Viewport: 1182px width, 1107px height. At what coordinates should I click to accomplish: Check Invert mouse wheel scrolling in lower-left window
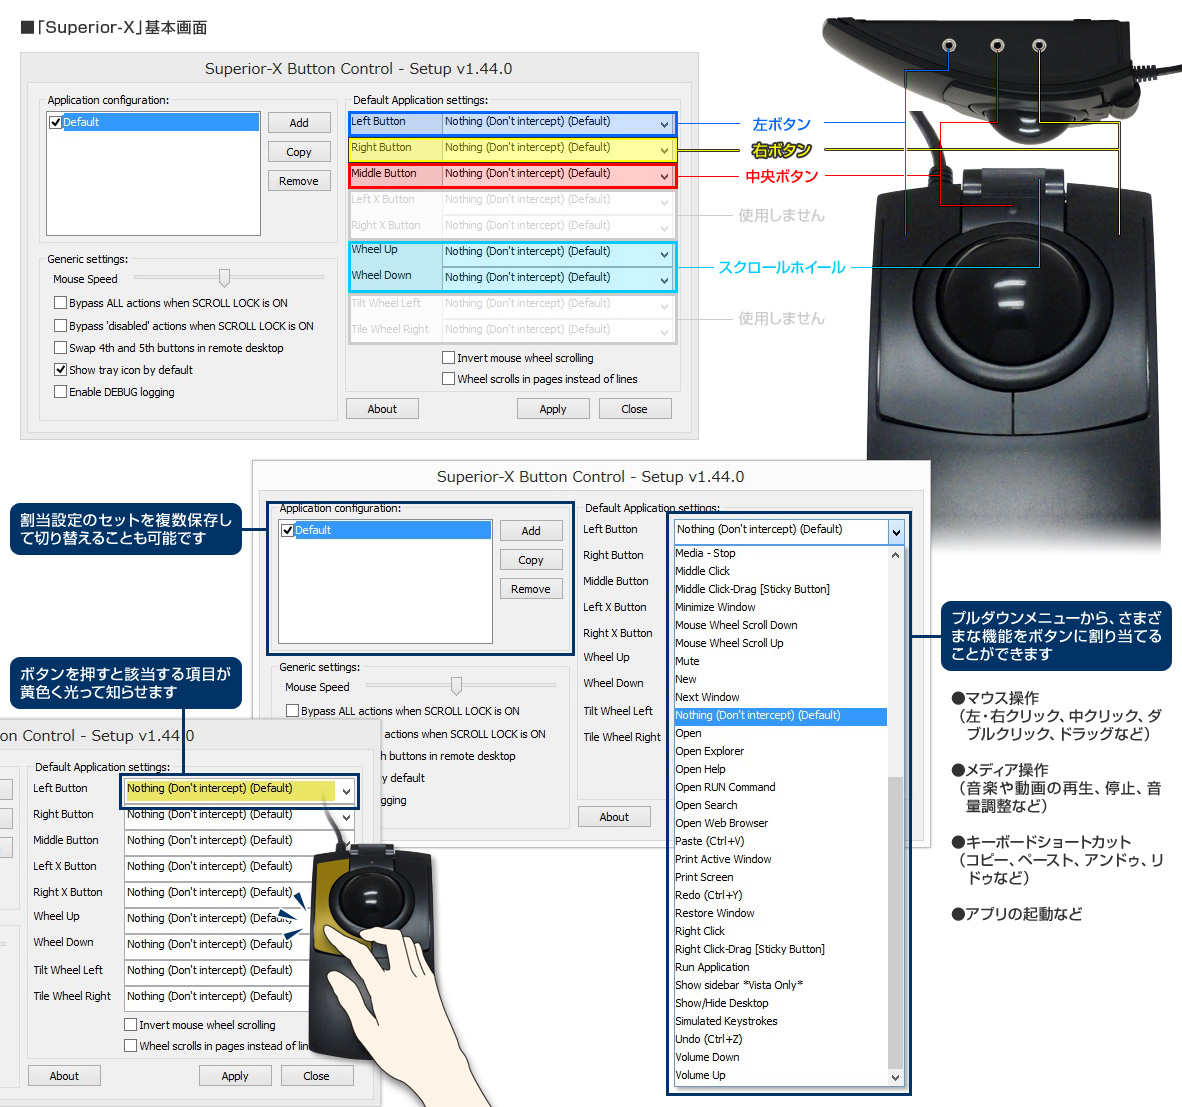pyautogui.click(x=130, y=1025)
